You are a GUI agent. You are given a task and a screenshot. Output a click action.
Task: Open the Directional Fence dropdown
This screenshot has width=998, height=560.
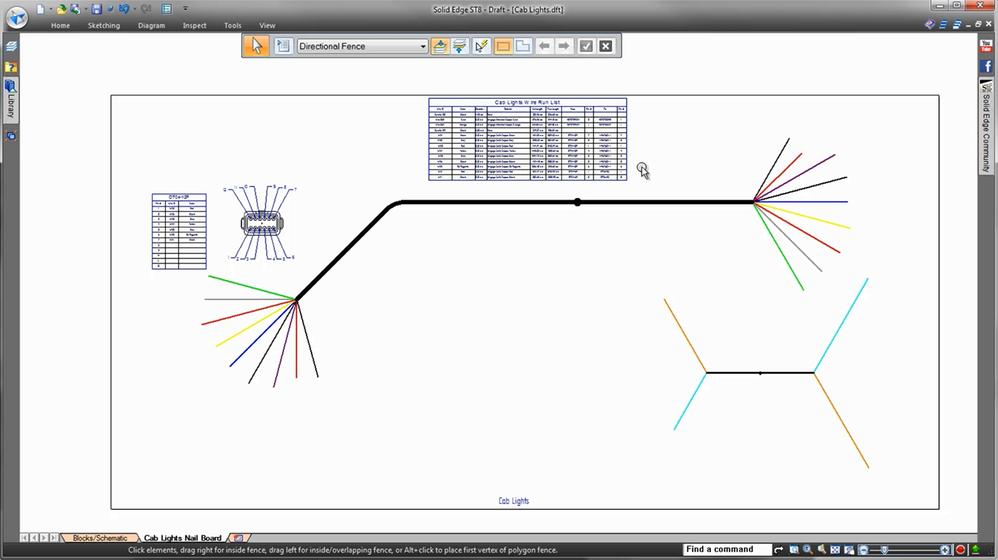coord(362,46)
